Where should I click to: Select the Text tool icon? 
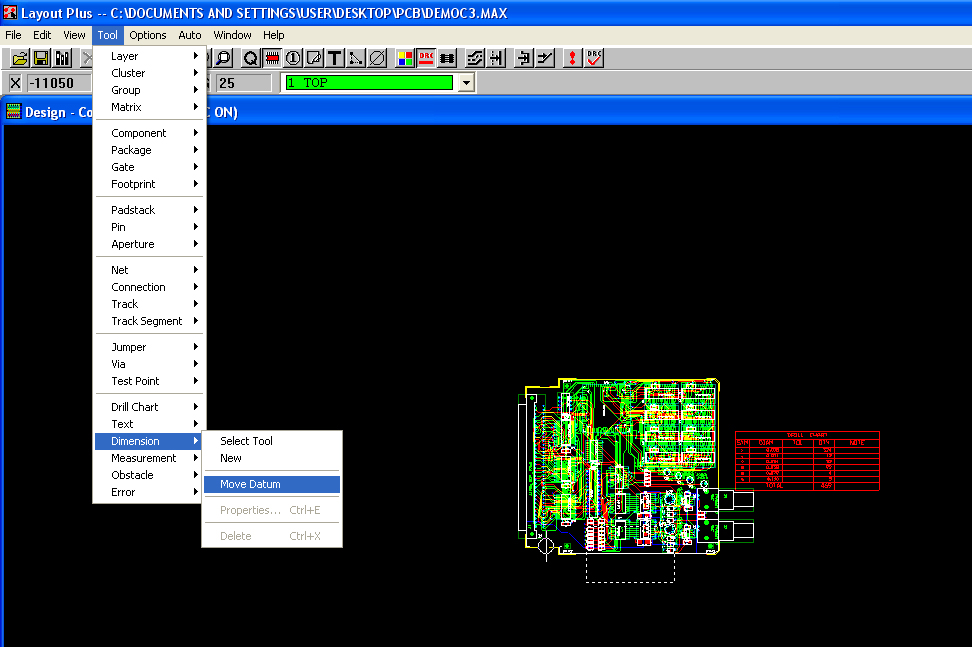tap(335, 59)
